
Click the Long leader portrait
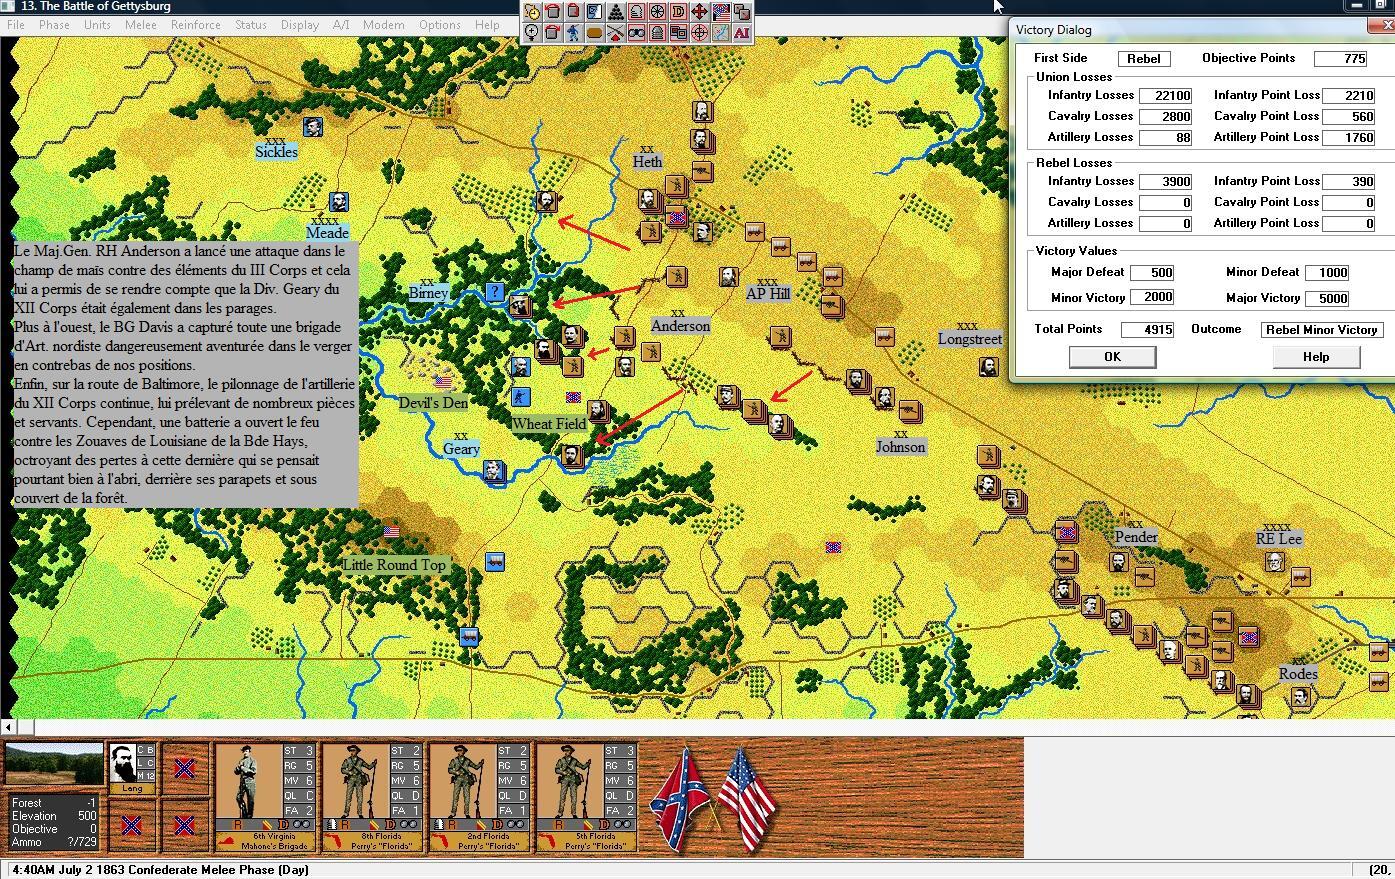pyautogui.click(x=125, y=765)
